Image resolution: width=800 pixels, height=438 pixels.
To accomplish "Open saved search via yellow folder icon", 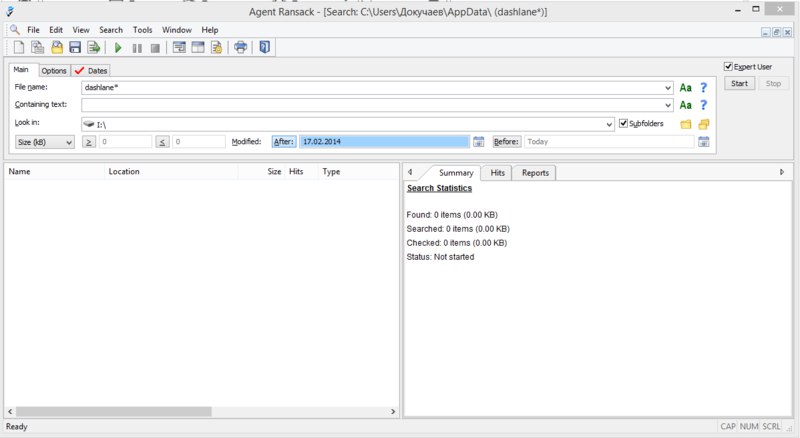I will 57,47.
